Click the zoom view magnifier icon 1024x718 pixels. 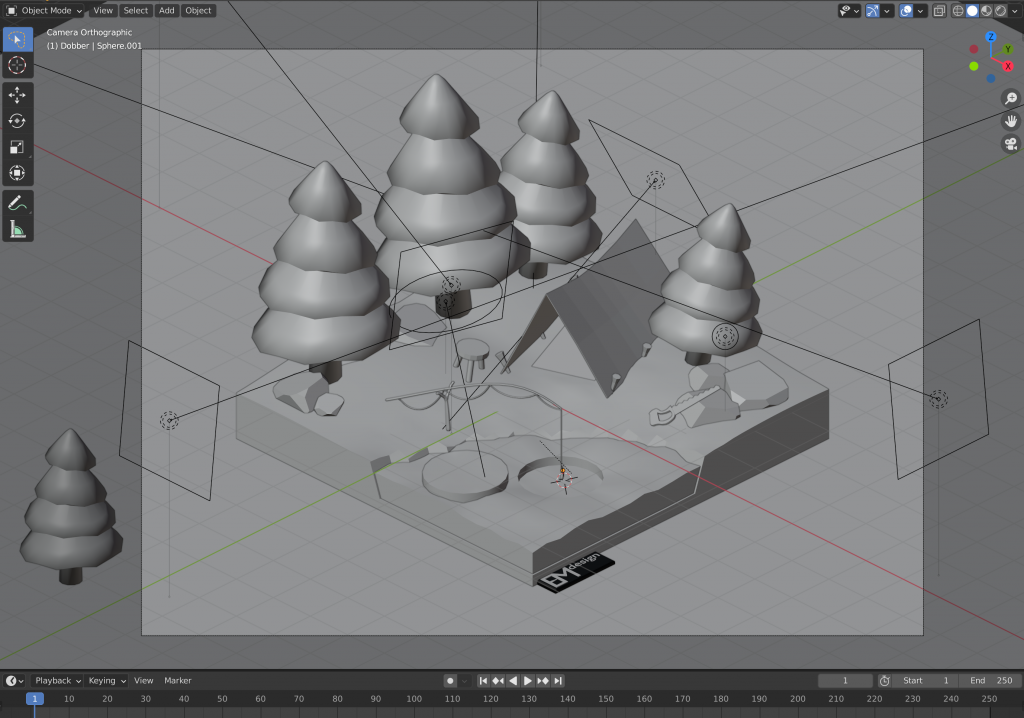tap(1011, 98)
